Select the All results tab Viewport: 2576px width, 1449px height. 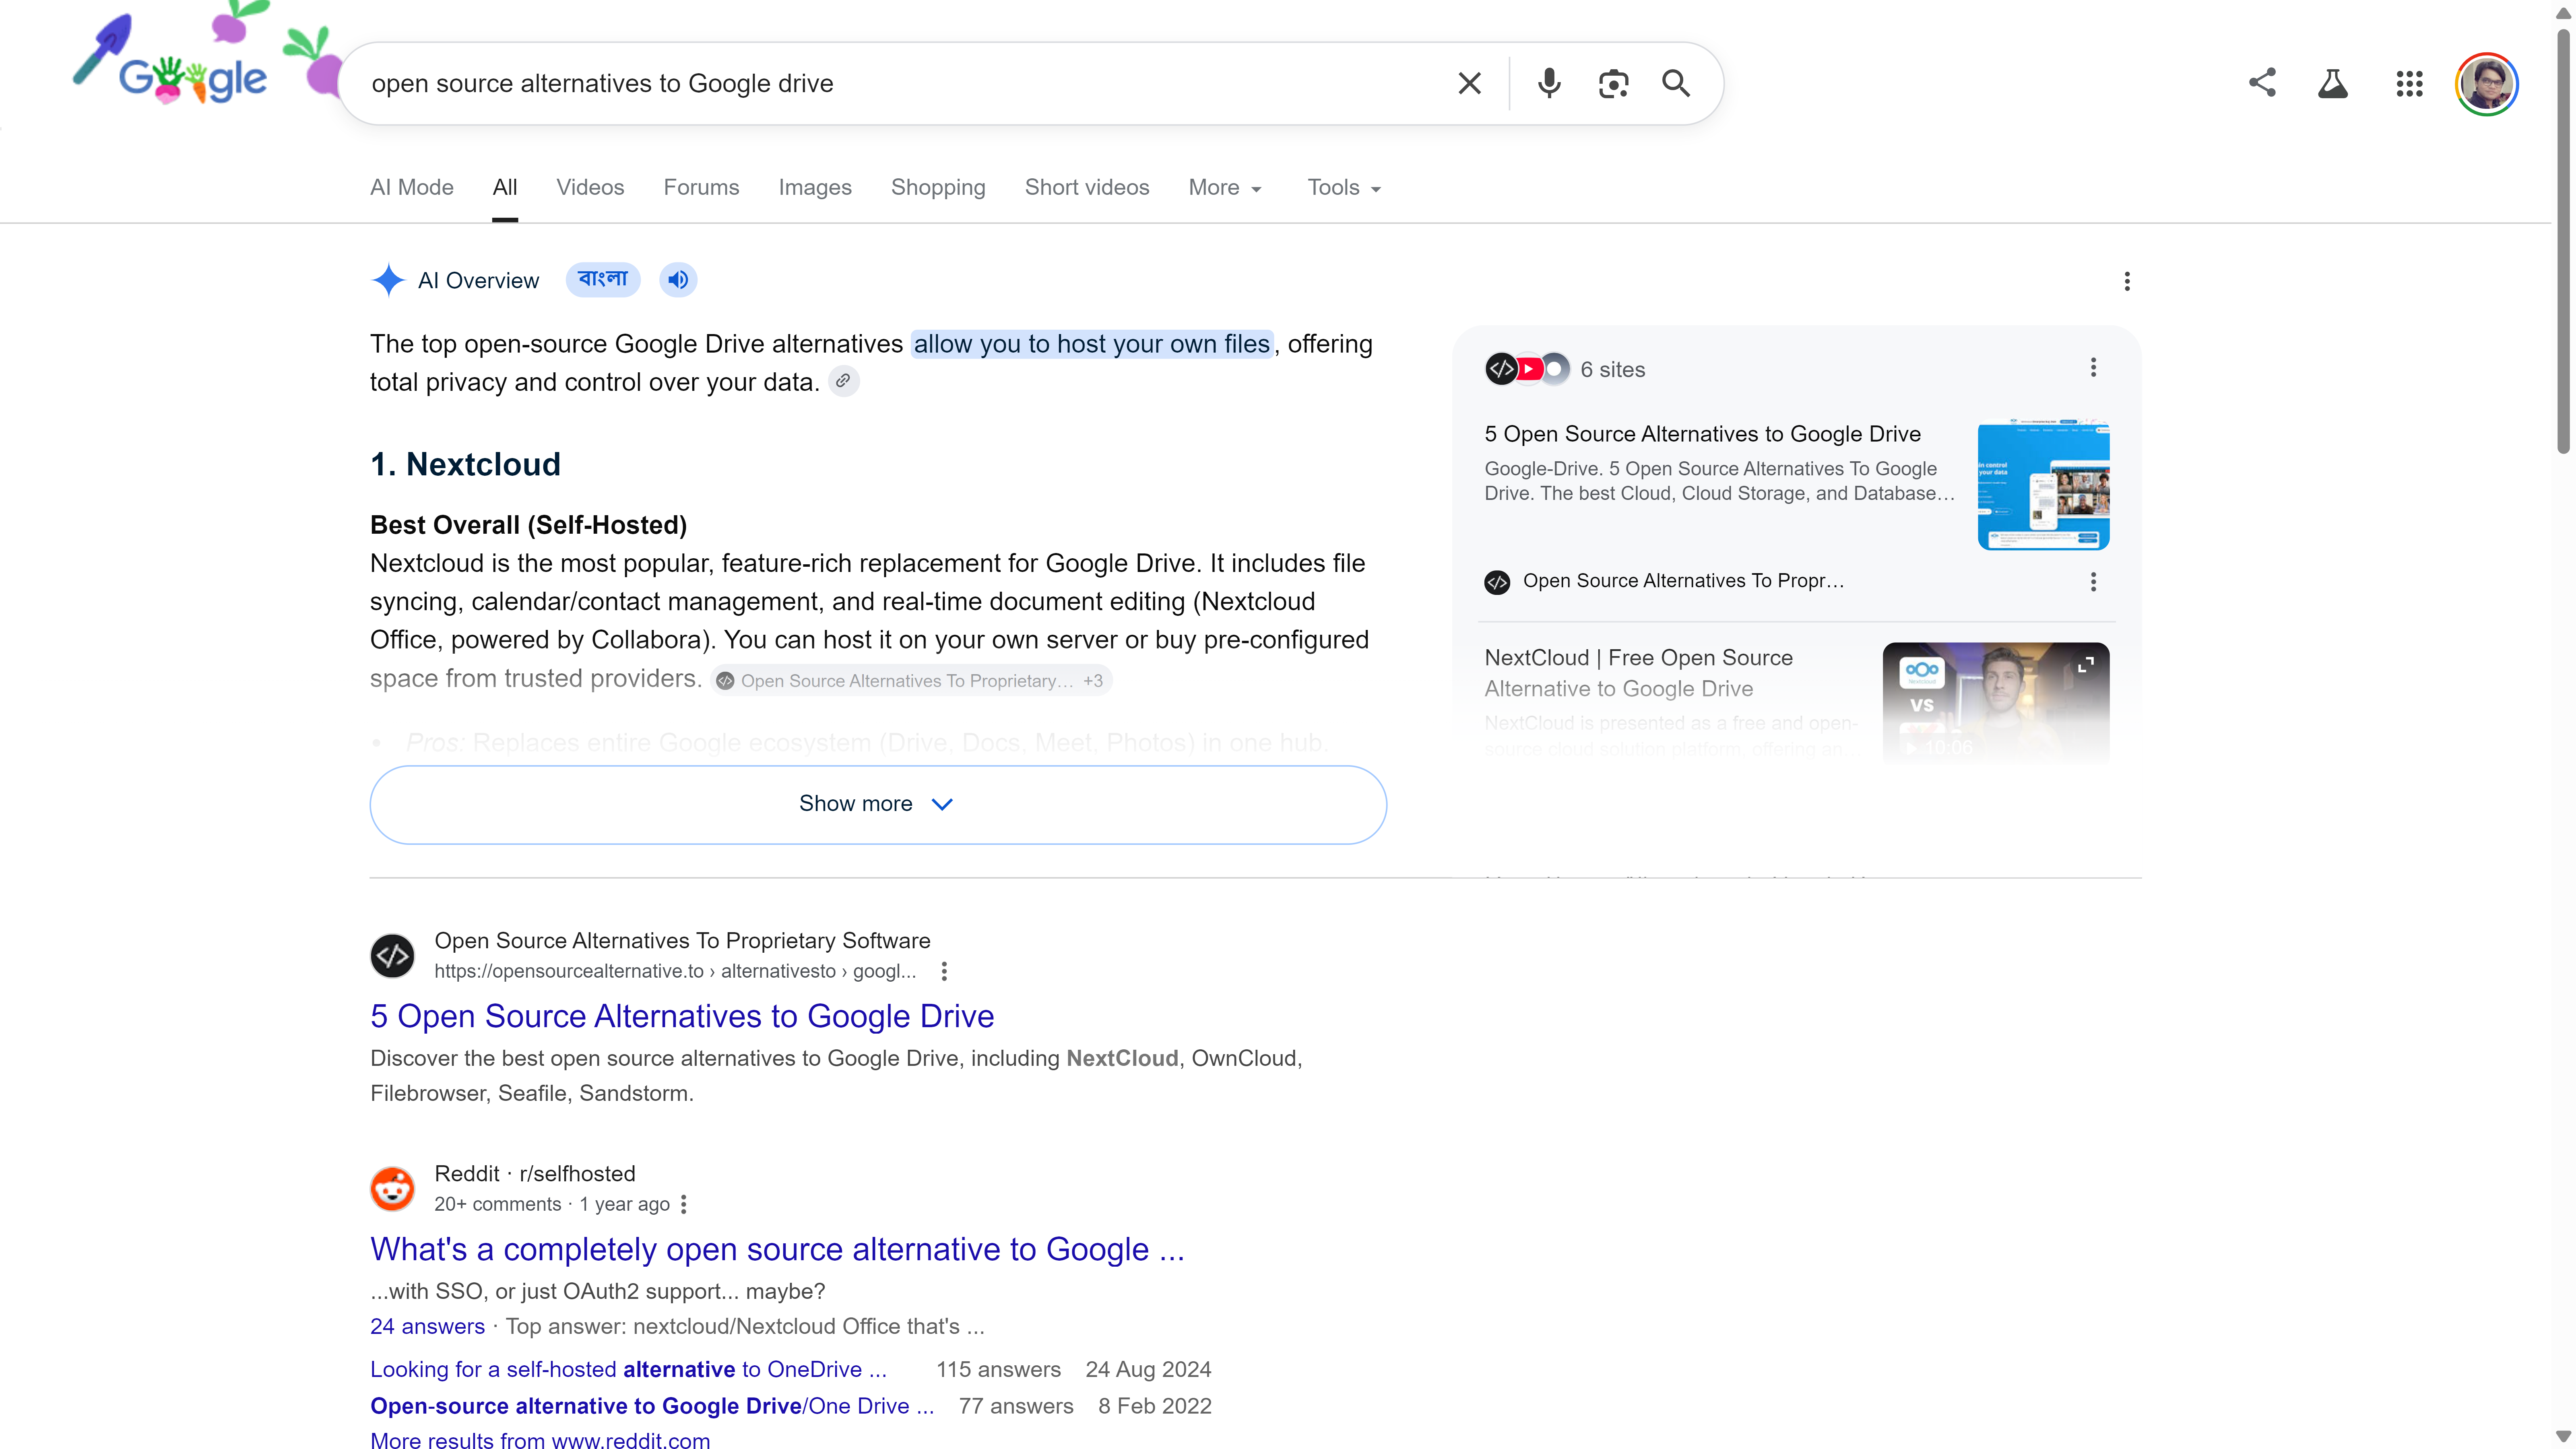(505, 187)
